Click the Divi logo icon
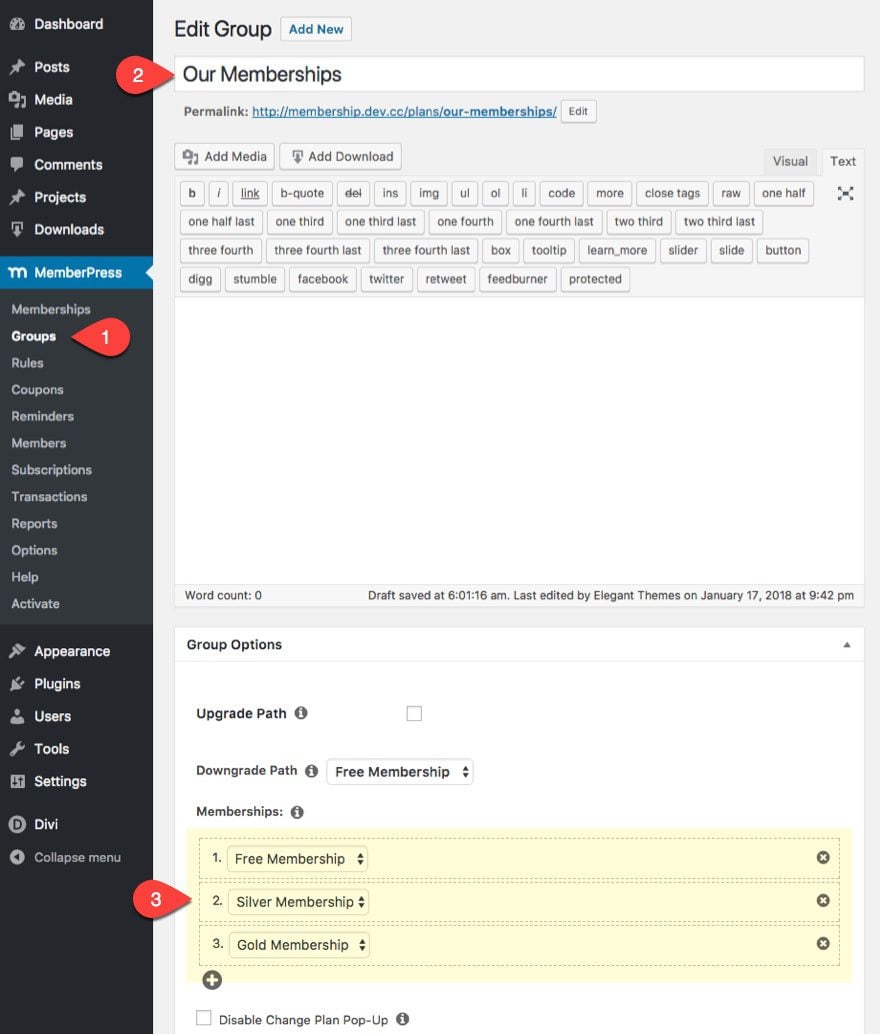This screenshot has height=1034, width=880. pyautogui.click(x=17, y=824)
